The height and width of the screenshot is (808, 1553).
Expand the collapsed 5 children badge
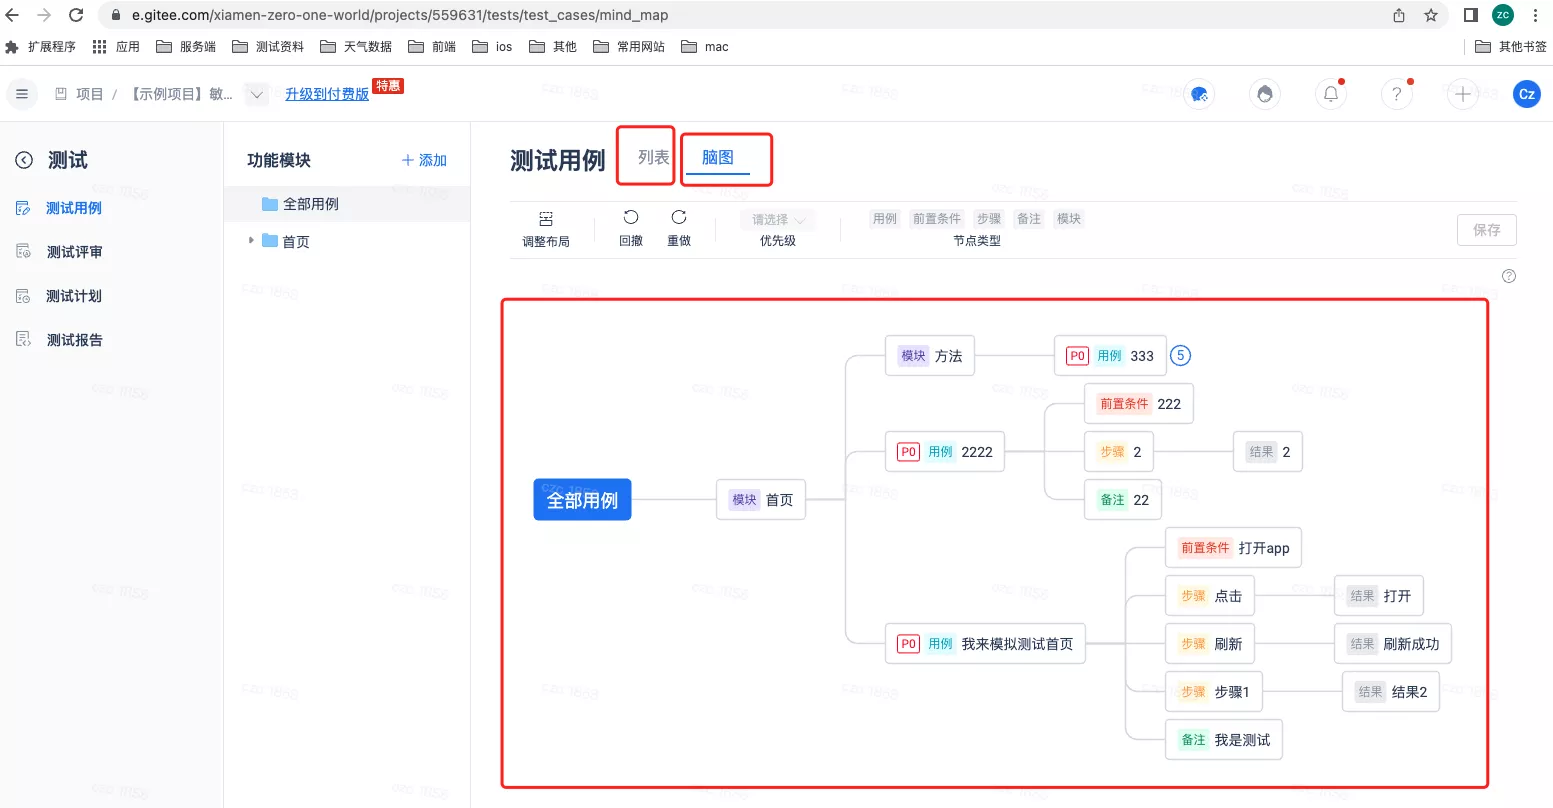coord(1180,355)
